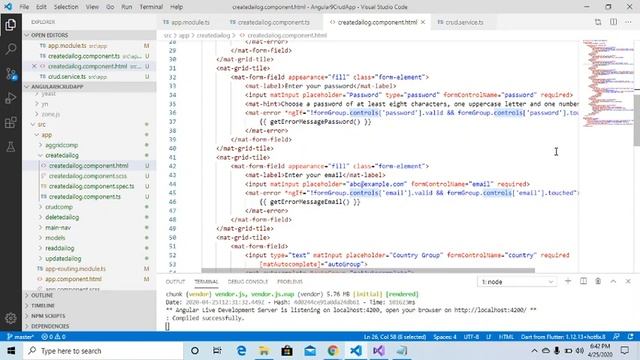Open the Mail app from taskbar
Image resolution: width=640 pixels, height=360 pixels.
pyautogui.click(x=310, y=351)
